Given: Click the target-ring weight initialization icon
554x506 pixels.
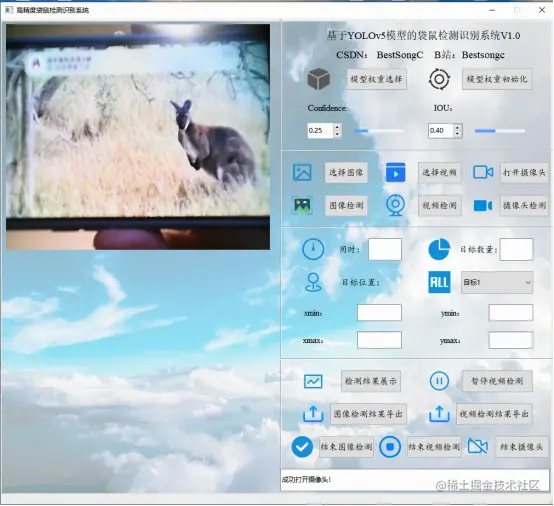Looking at the screenshot, I should [x=439, y=79].
